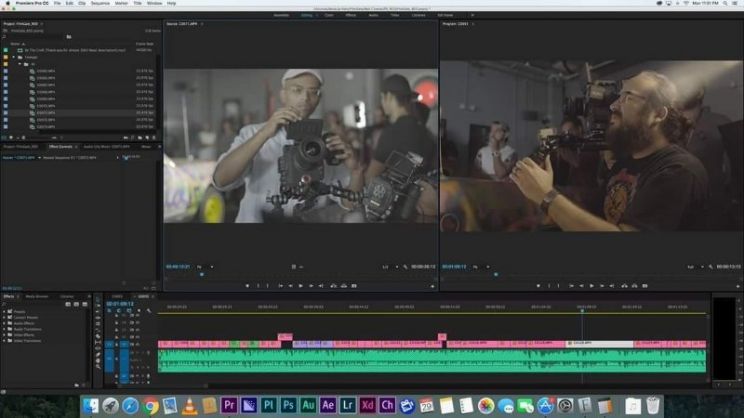The image size is (744, 418).
Task: Open Source monitor playback resolution dropdown
Action: [x=390, y=267]
